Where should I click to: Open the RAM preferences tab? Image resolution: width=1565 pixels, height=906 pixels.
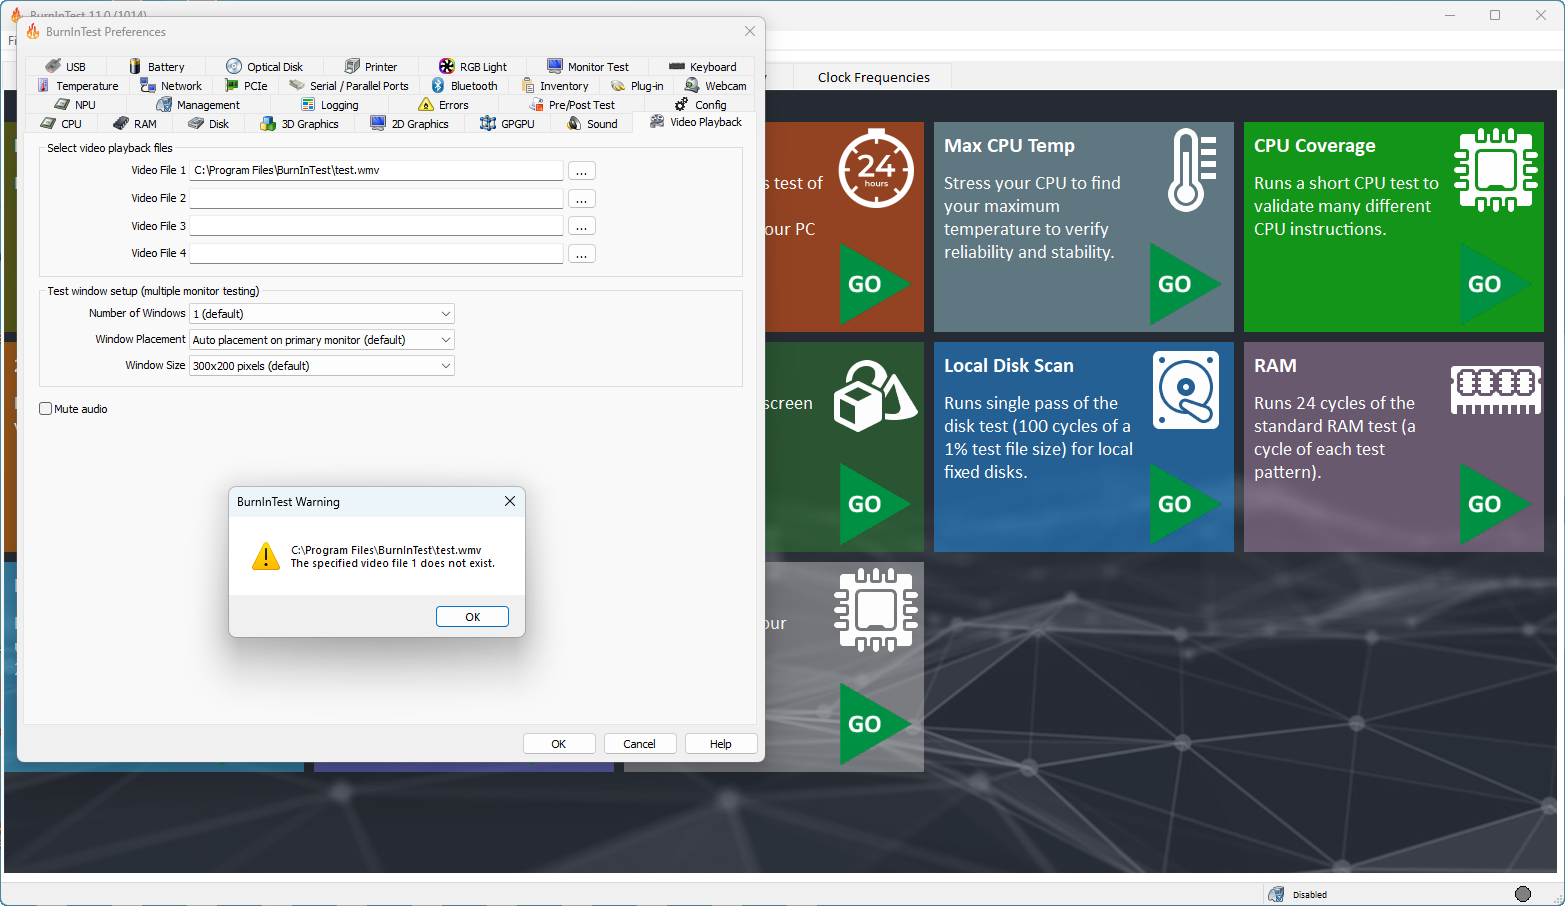point(135,124)
